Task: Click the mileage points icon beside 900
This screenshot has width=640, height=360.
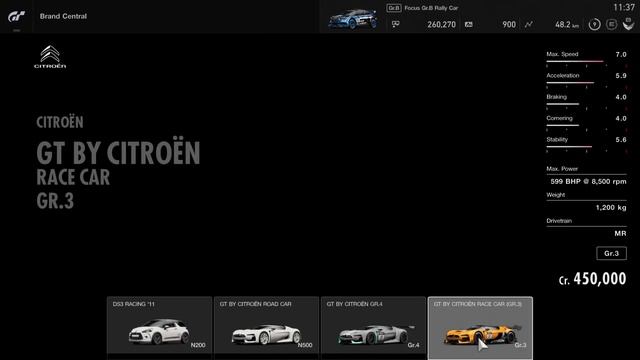Action: (x=469, y=24)
